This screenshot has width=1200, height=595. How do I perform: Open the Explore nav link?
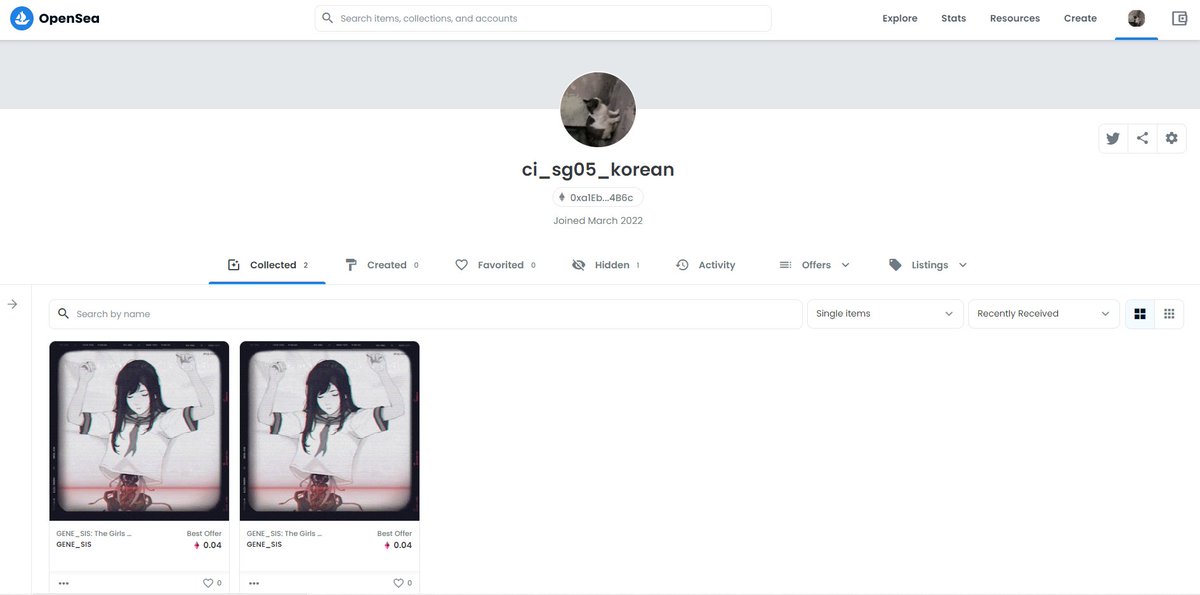coord(900,18)
